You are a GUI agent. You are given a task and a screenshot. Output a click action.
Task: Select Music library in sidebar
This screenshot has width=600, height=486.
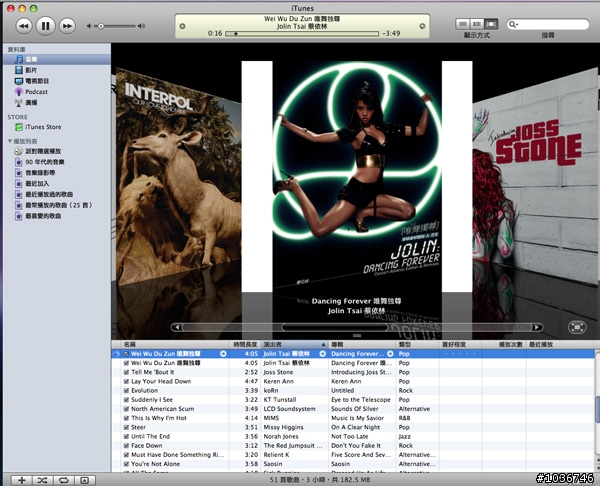click(57, 59)
